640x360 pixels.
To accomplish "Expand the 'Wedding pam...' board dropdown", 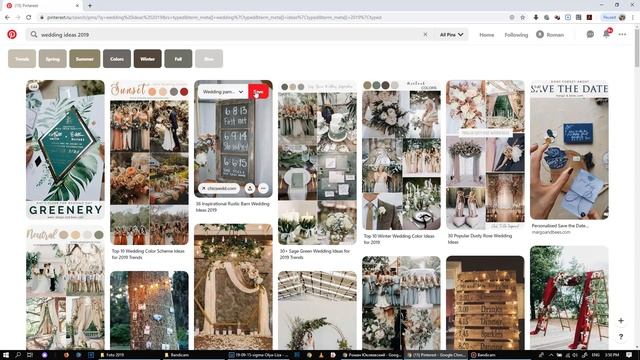I will click(223, 92).
